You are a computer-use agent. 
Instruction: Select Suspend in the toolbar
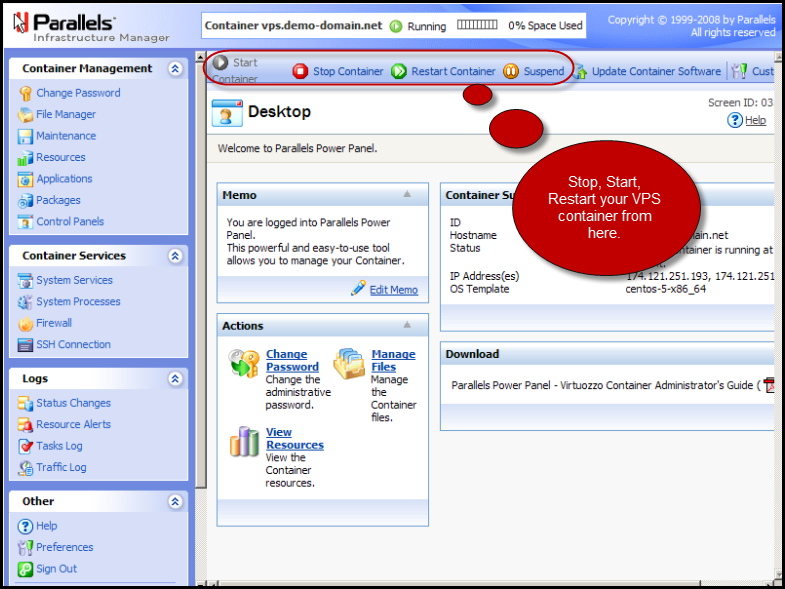pos(544,72)
